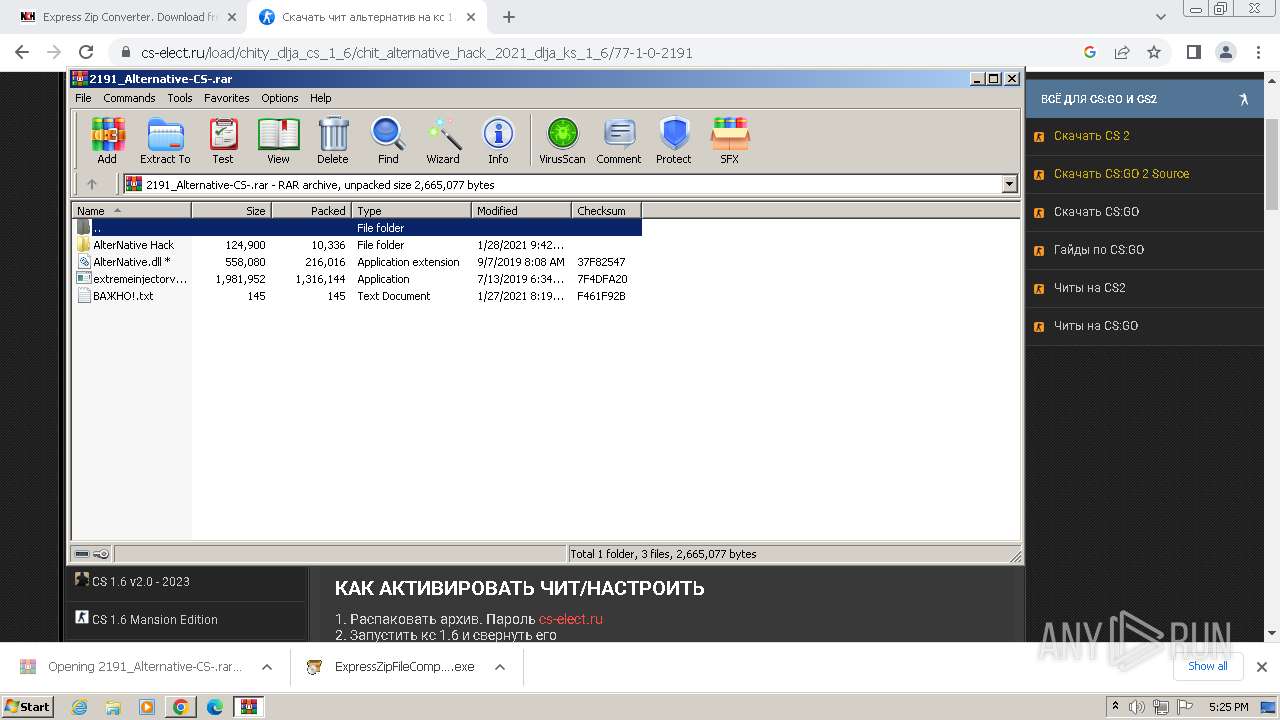Open Гайды по CS:GO link

coord(1098,250)
